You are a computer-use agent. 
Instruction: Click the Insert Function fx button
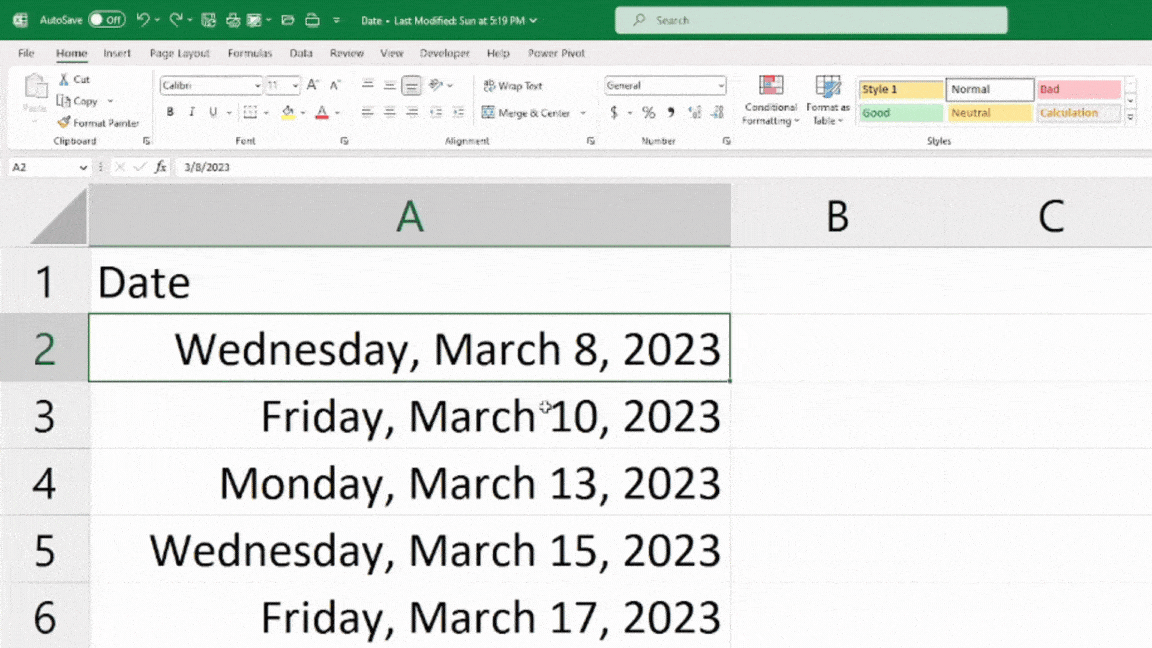point(161,167)
